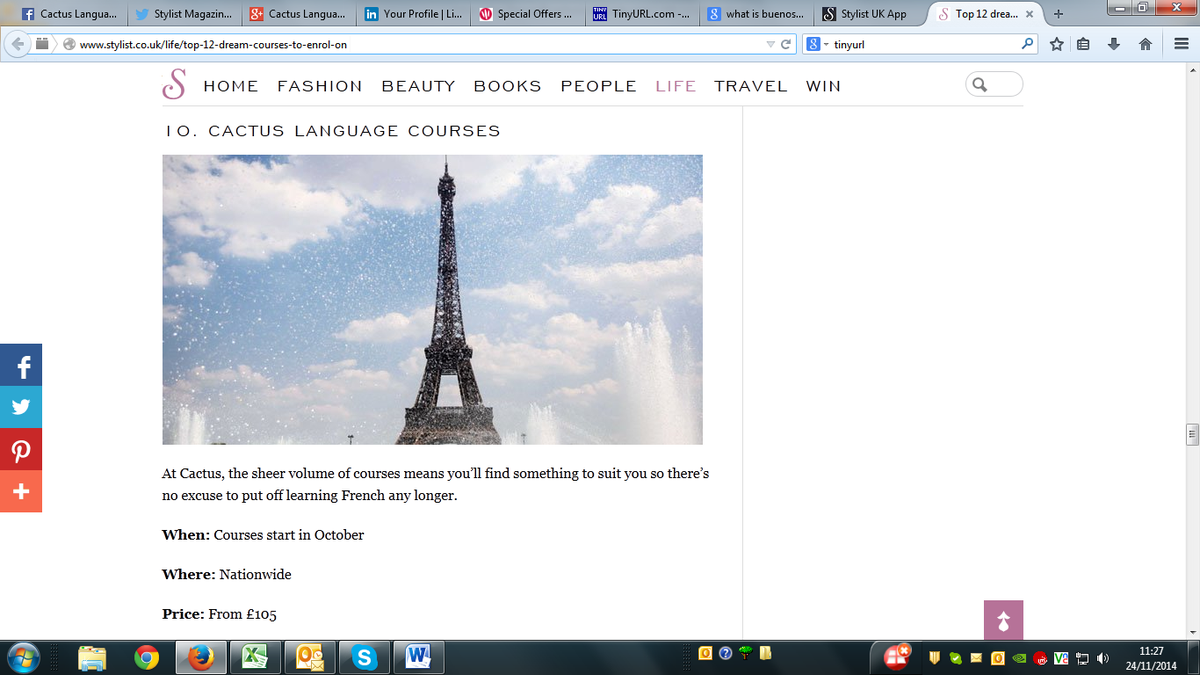This screenshot has width=1200, height=675.
Task: Click the '10. Cactus Language Courses' heading
Action: 331,131
